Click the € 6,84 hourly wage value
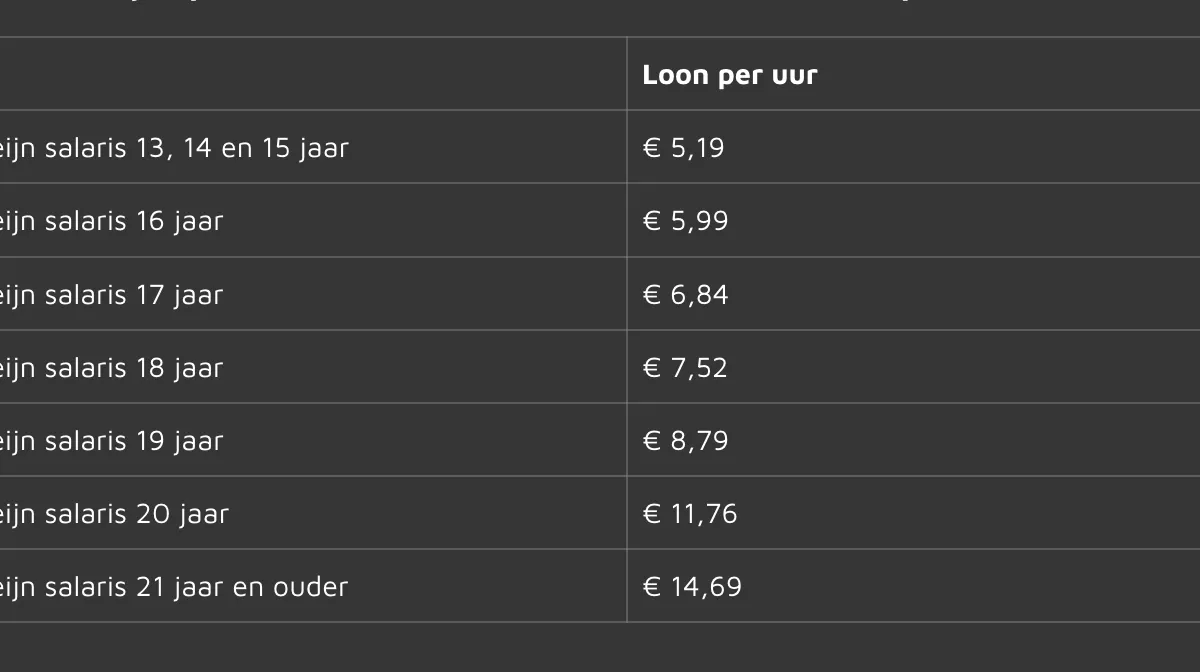 coord(685,295)
